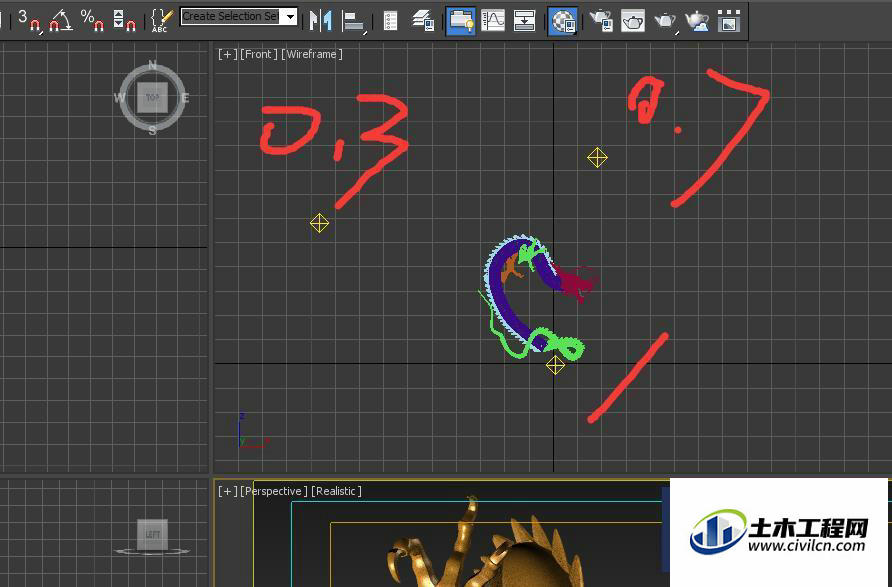
Task: Click the Render Production teapot
Action: [664, 21]
